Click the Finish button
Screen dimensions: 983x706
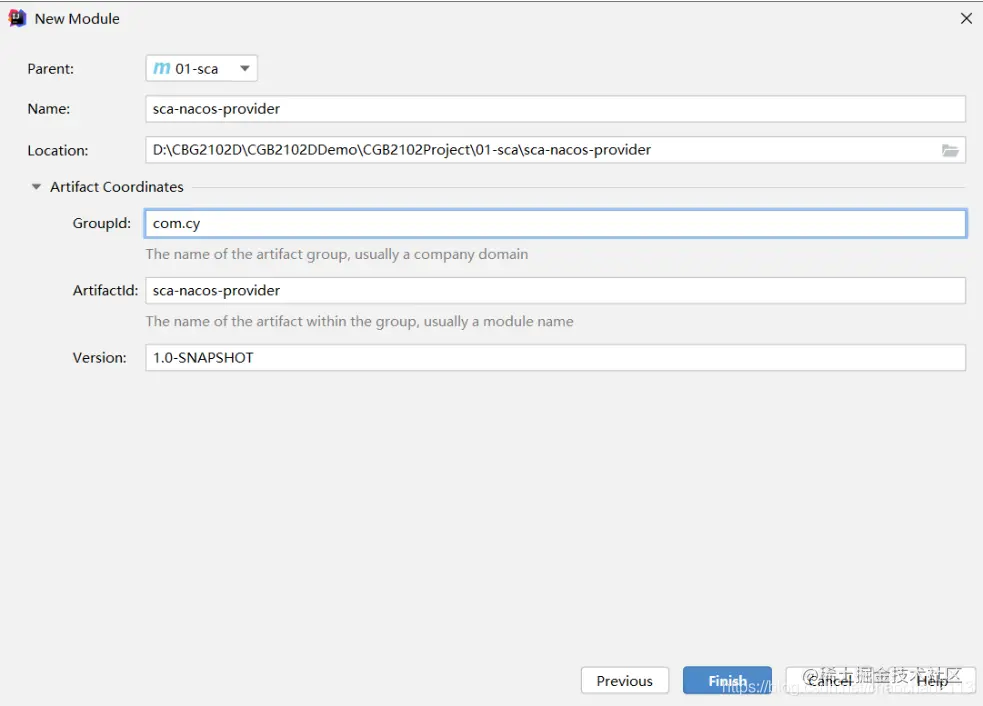click(727, 680)
